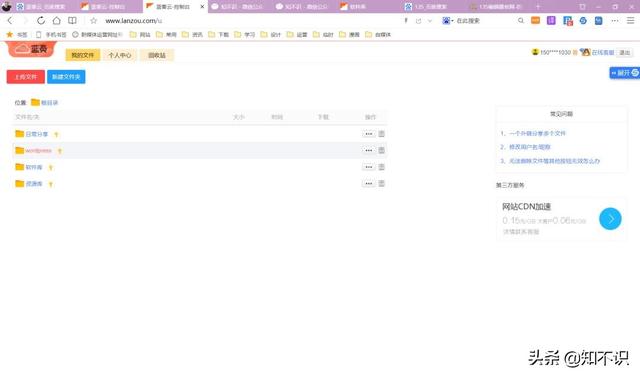Reload page with the browser refresh icon
Screen dimensions: 640x377
pyautogui.click(x=41, y=20)
